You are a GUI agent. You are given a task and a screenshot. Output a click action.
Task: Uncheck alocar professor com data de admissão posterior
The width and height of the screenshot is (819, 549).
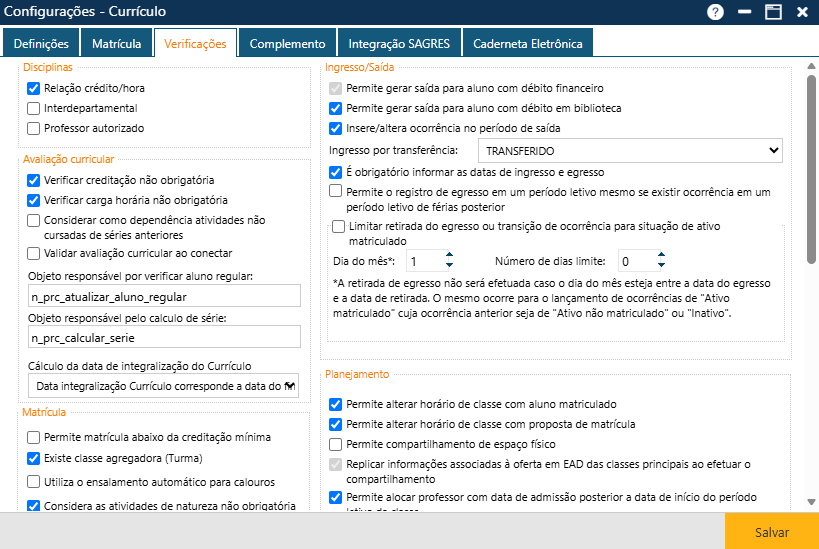click(335, 497)
